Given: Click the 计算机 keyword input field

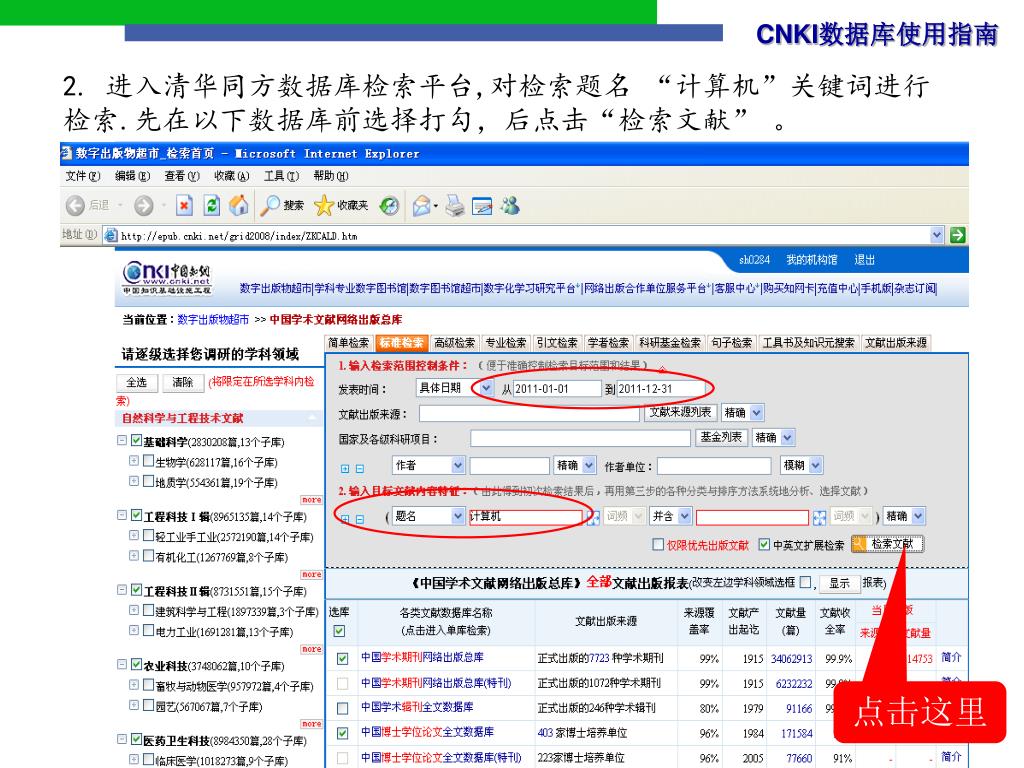Looking at the screenshot, I should pyautogui.click(x=525, y=517).
